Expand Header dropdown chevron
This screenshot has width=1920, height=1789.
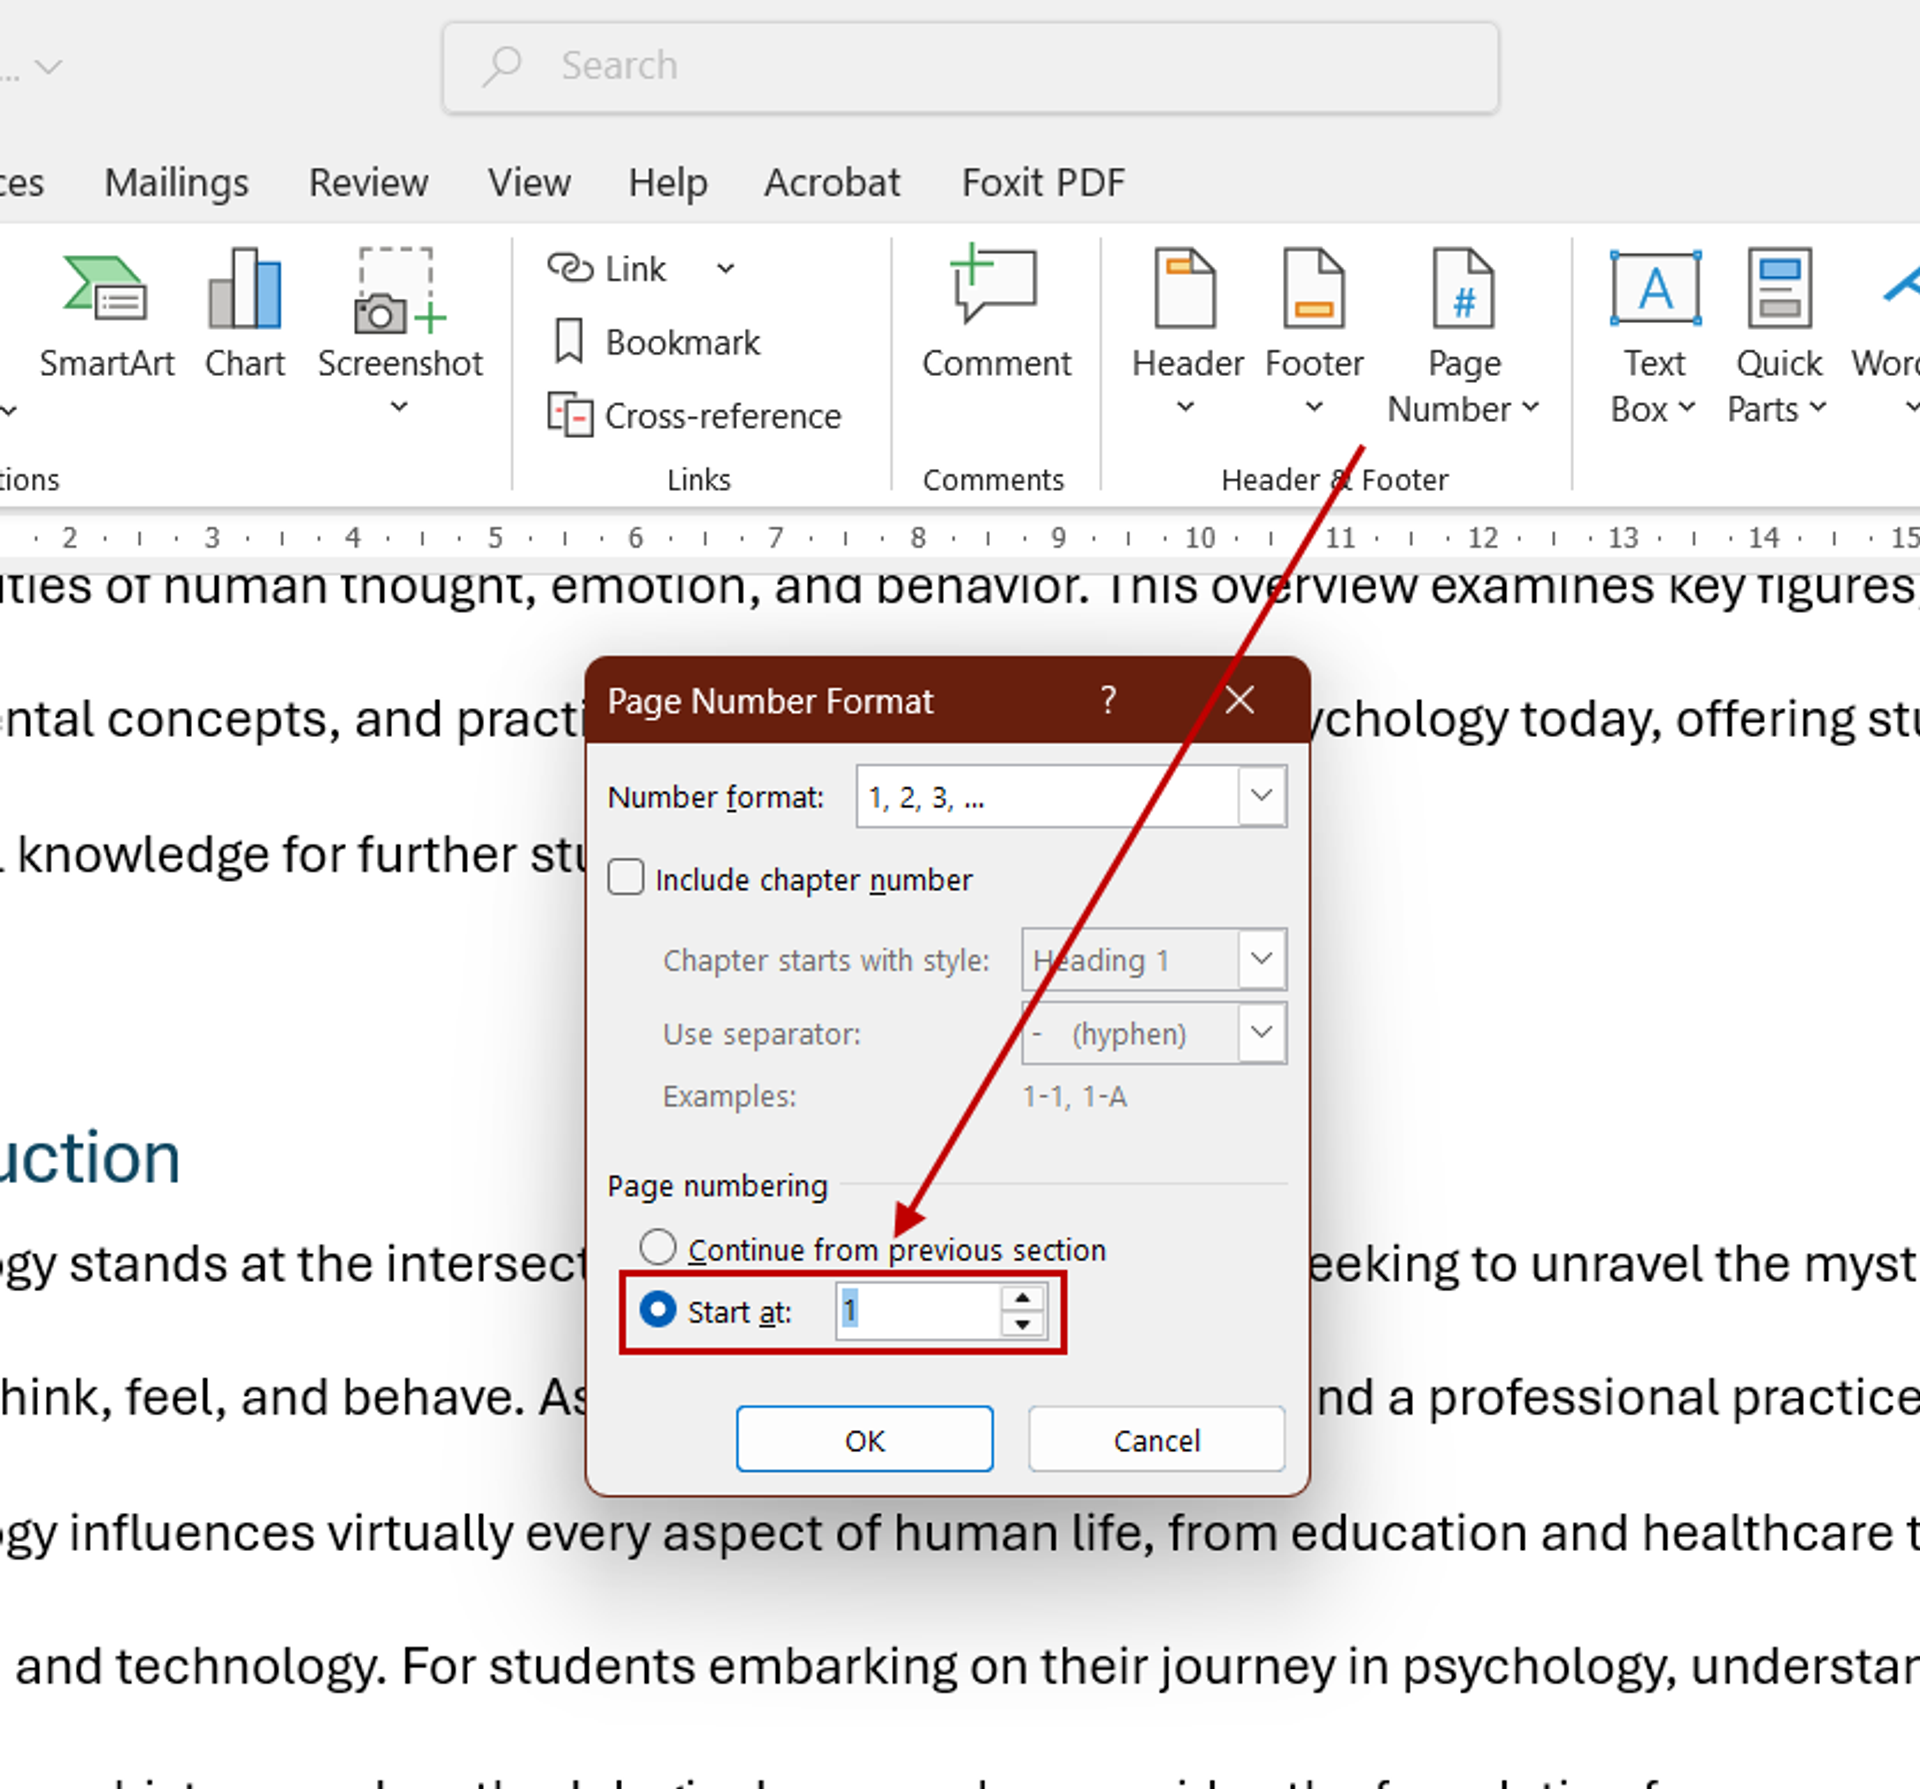pos(1185,407)
